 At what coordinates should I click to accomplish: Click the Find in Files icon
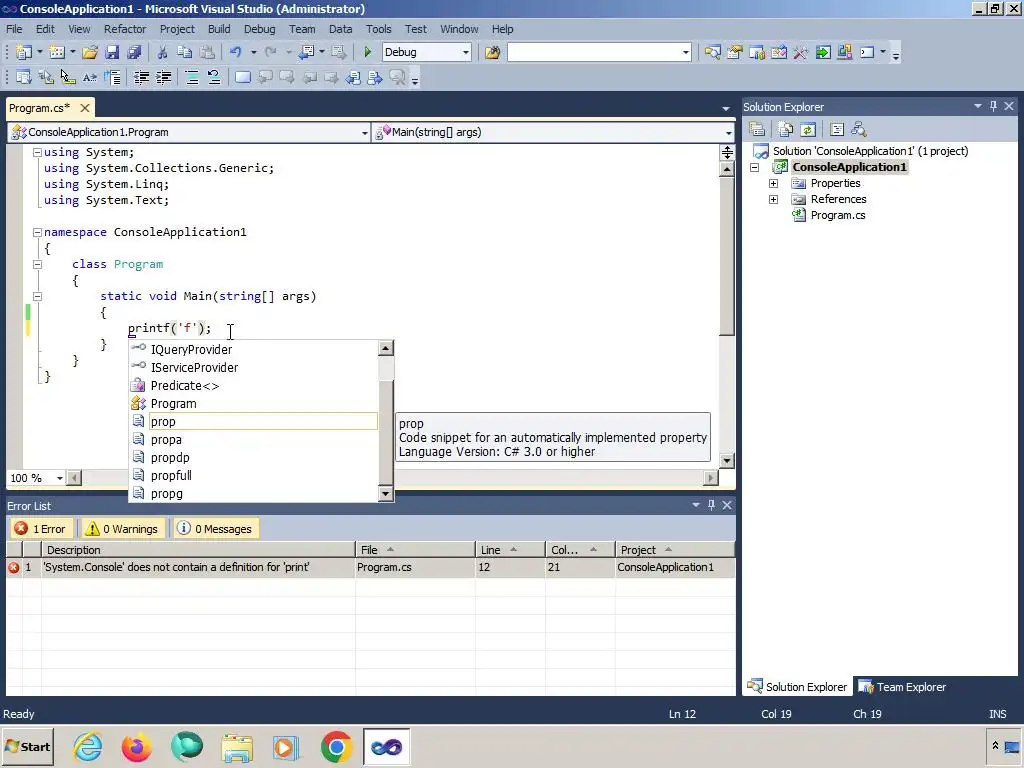(x=492, y=52)
